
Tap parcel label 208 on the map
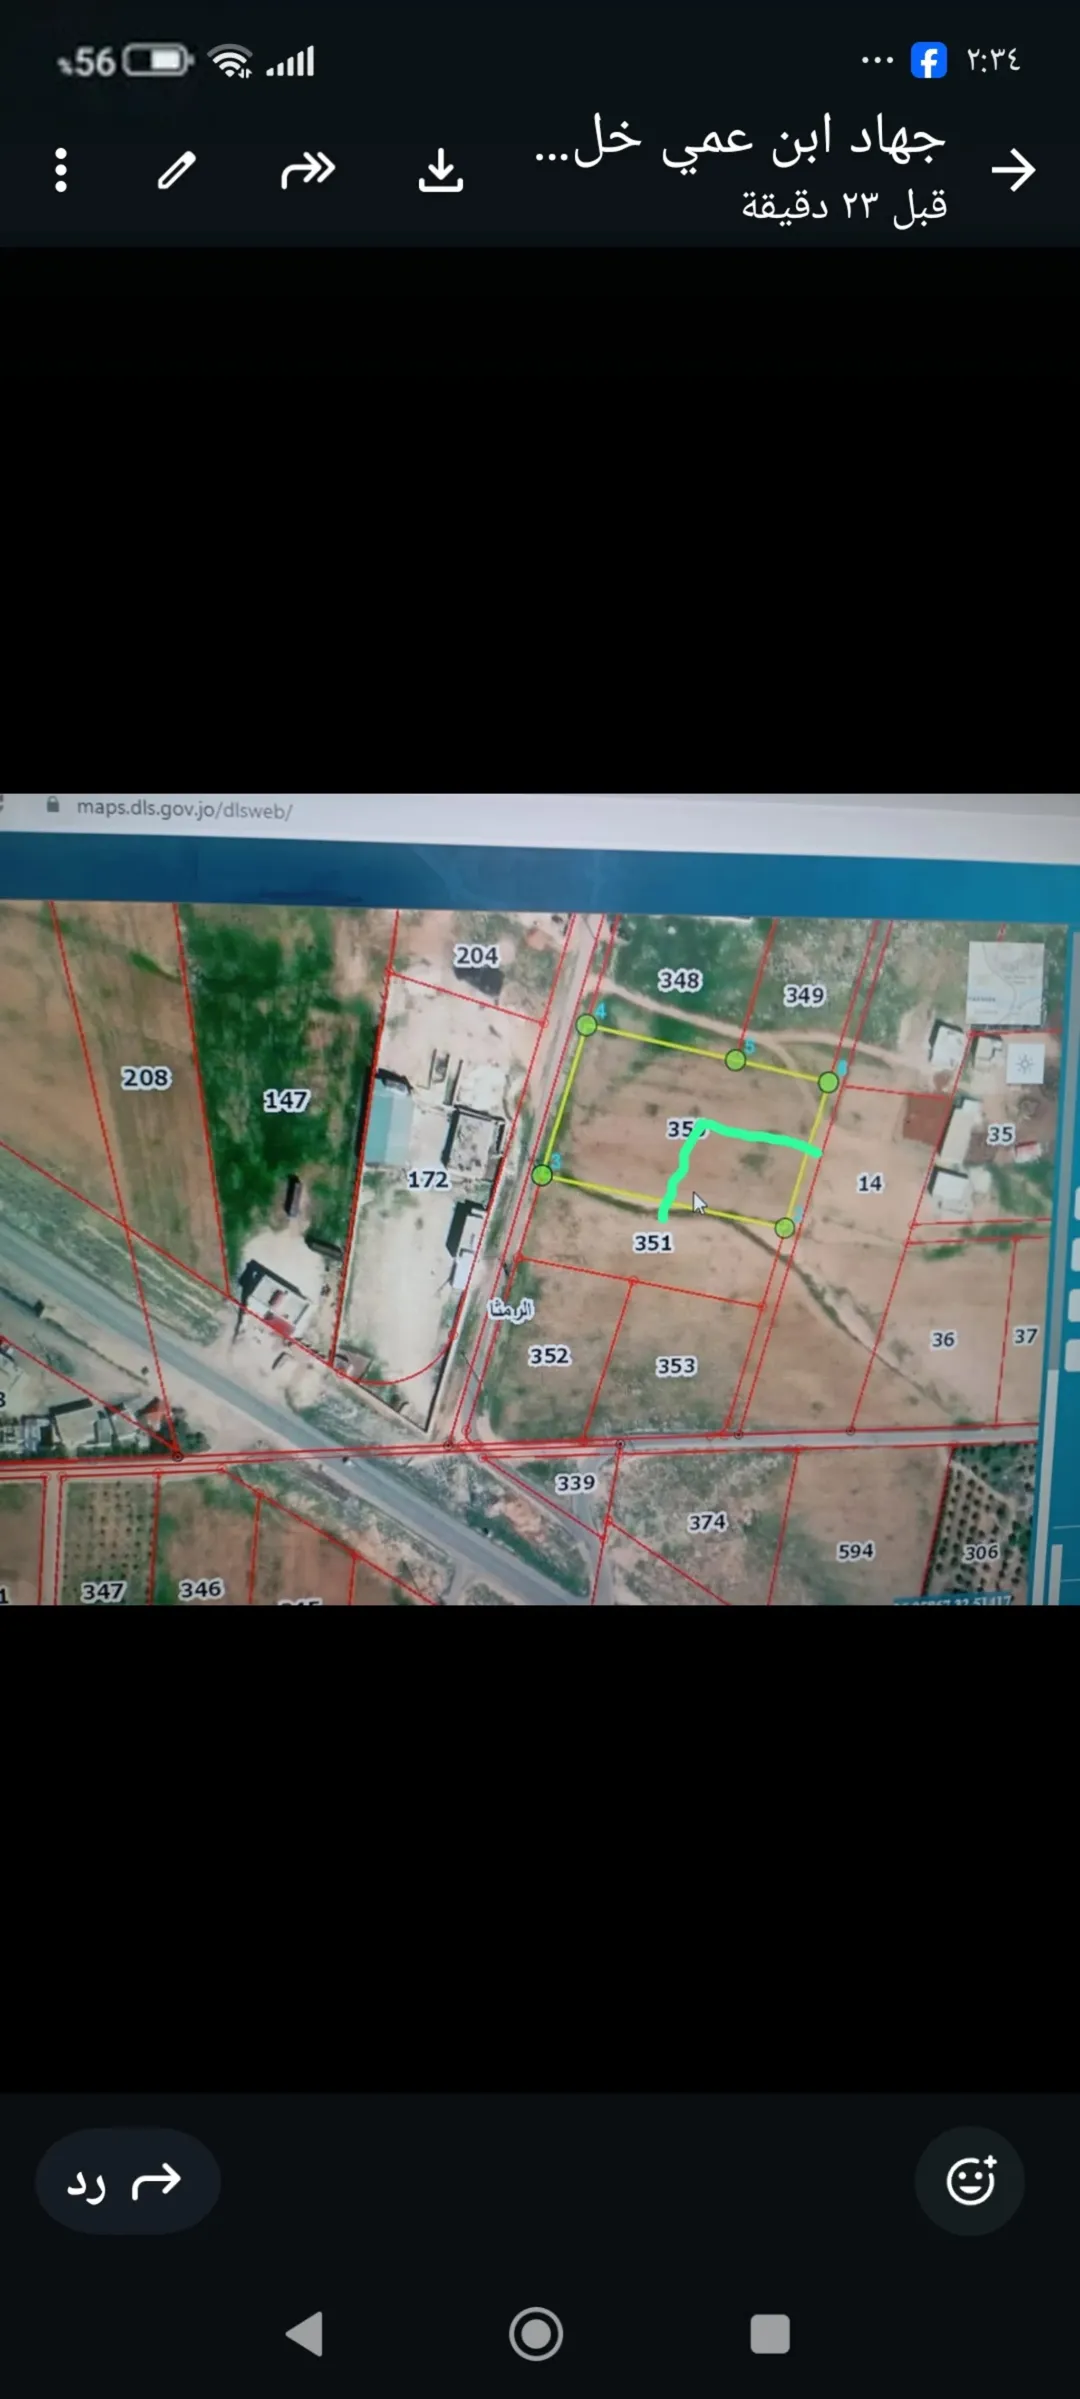tap(146, 1077)
